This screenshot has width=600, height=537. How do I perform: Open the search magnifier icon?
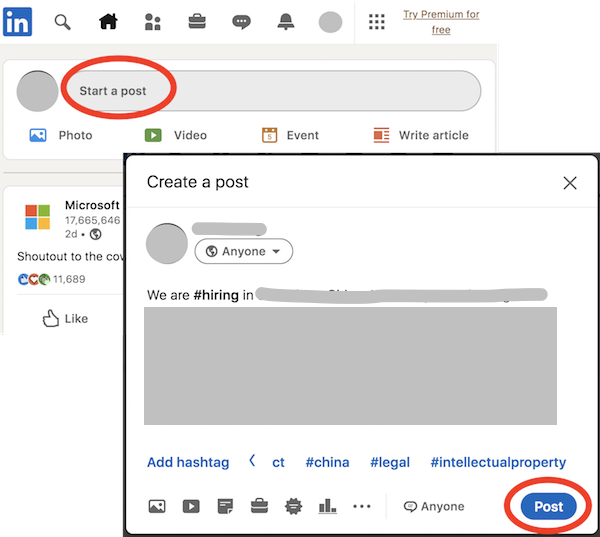(x=62, y=22)
